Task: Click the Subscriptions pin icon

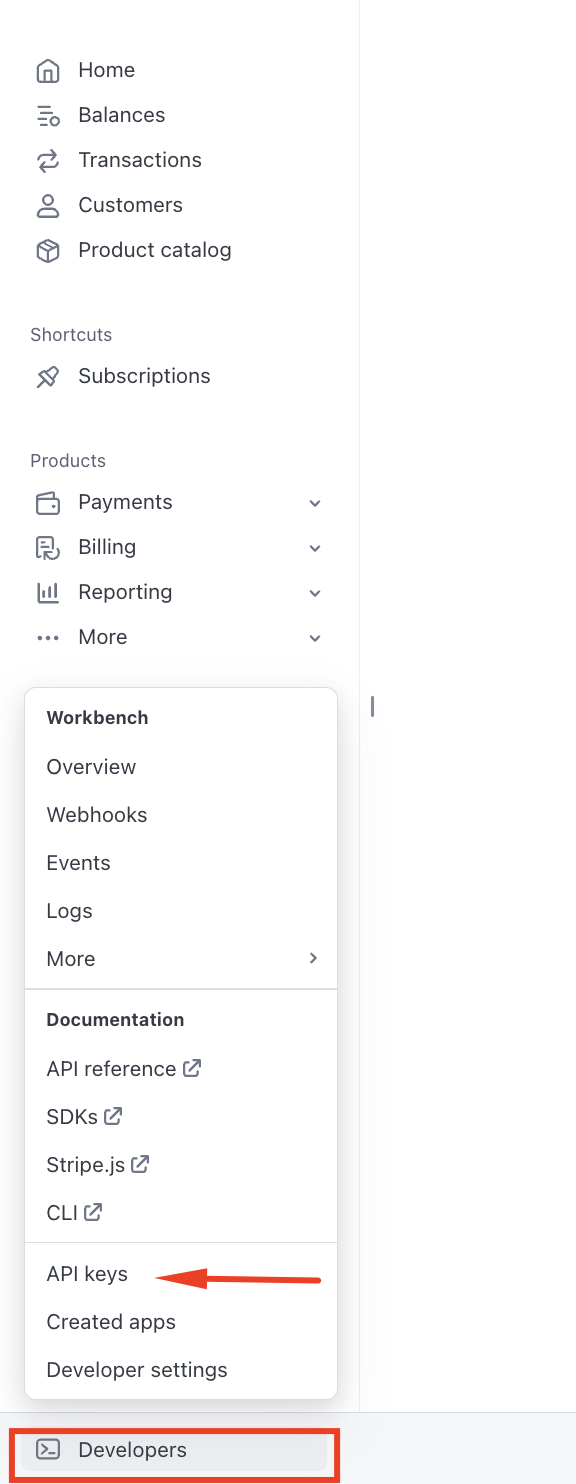Action: 47,377
